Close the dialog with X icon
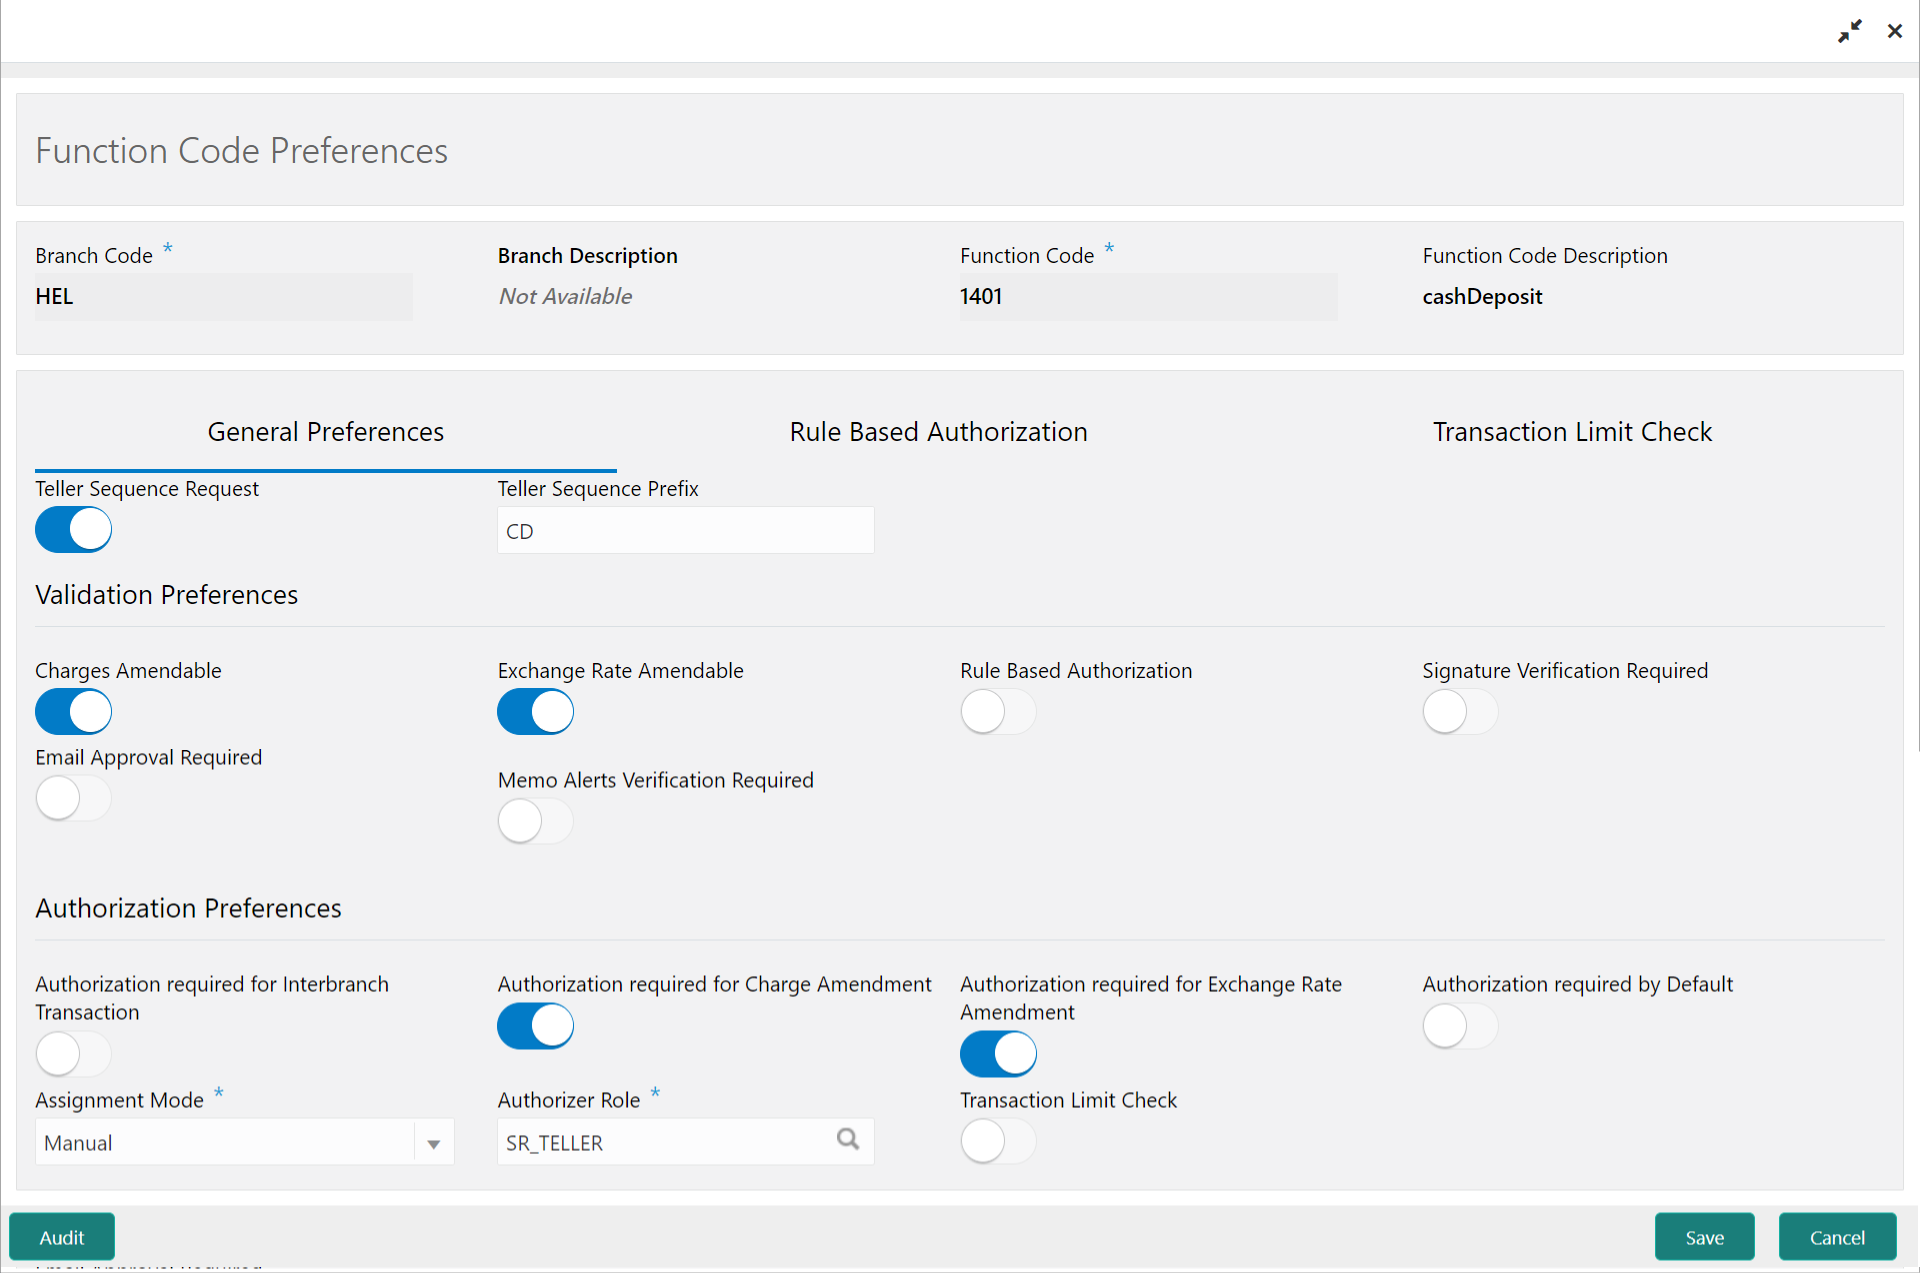The image size is (1920, 1274). click(1895, 31)
